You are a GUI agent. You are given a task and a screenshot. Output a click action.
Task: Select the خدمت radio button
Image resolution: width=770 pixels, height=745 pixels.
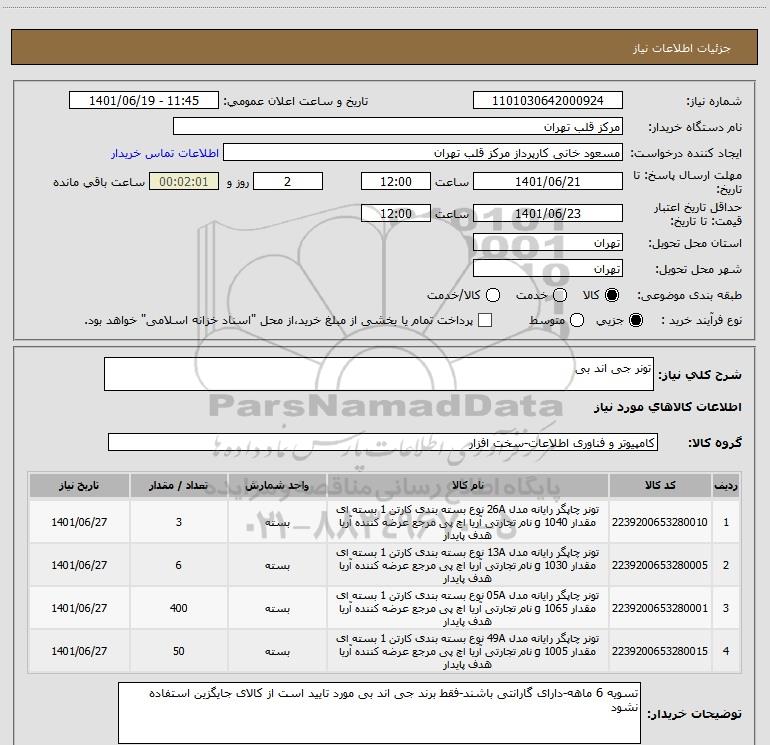pyautogui.click(x=560, y=295)
